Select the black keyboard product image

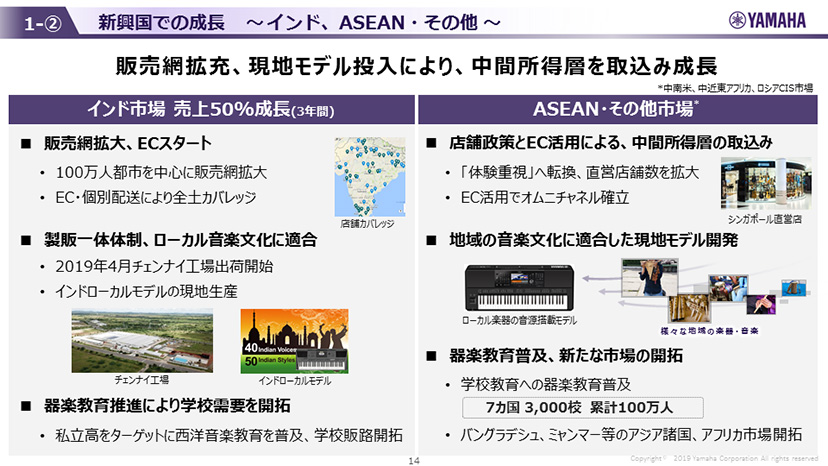[x=518, y=289]
